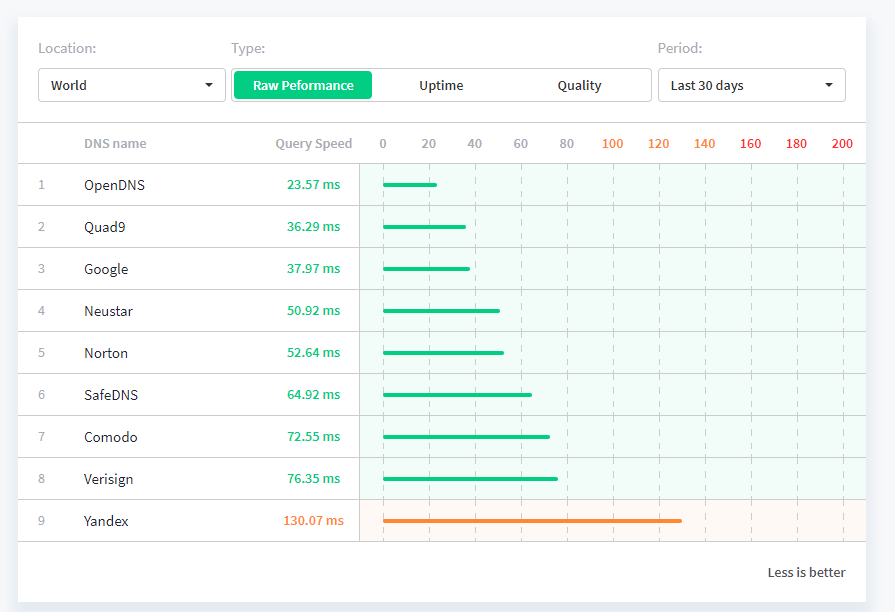Click the Query Speed column header
Image resolution: width=895 pixels, height=612 pixels.
tap(314, 143)
